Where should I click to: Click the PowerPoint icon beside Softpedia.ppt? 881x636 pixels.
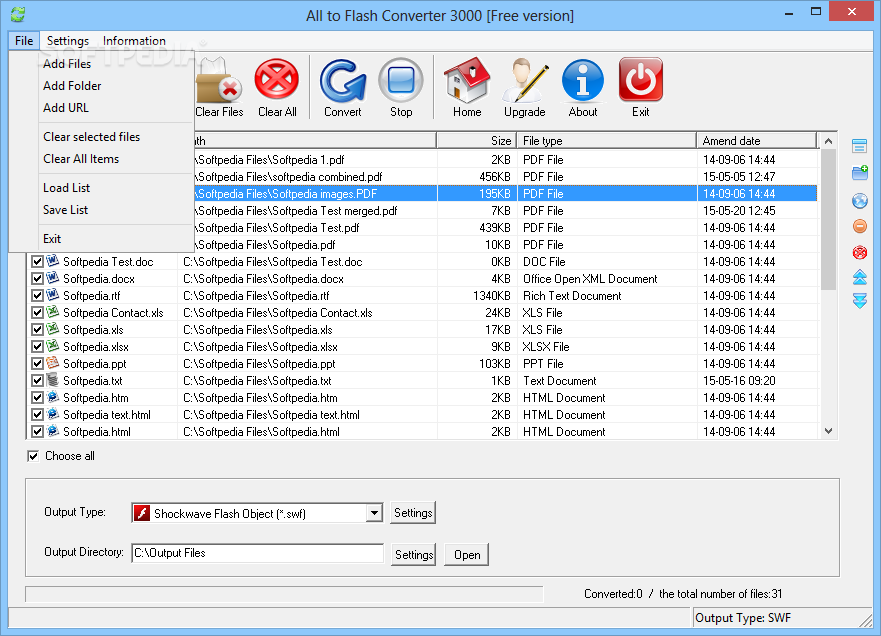click(53, 363)
